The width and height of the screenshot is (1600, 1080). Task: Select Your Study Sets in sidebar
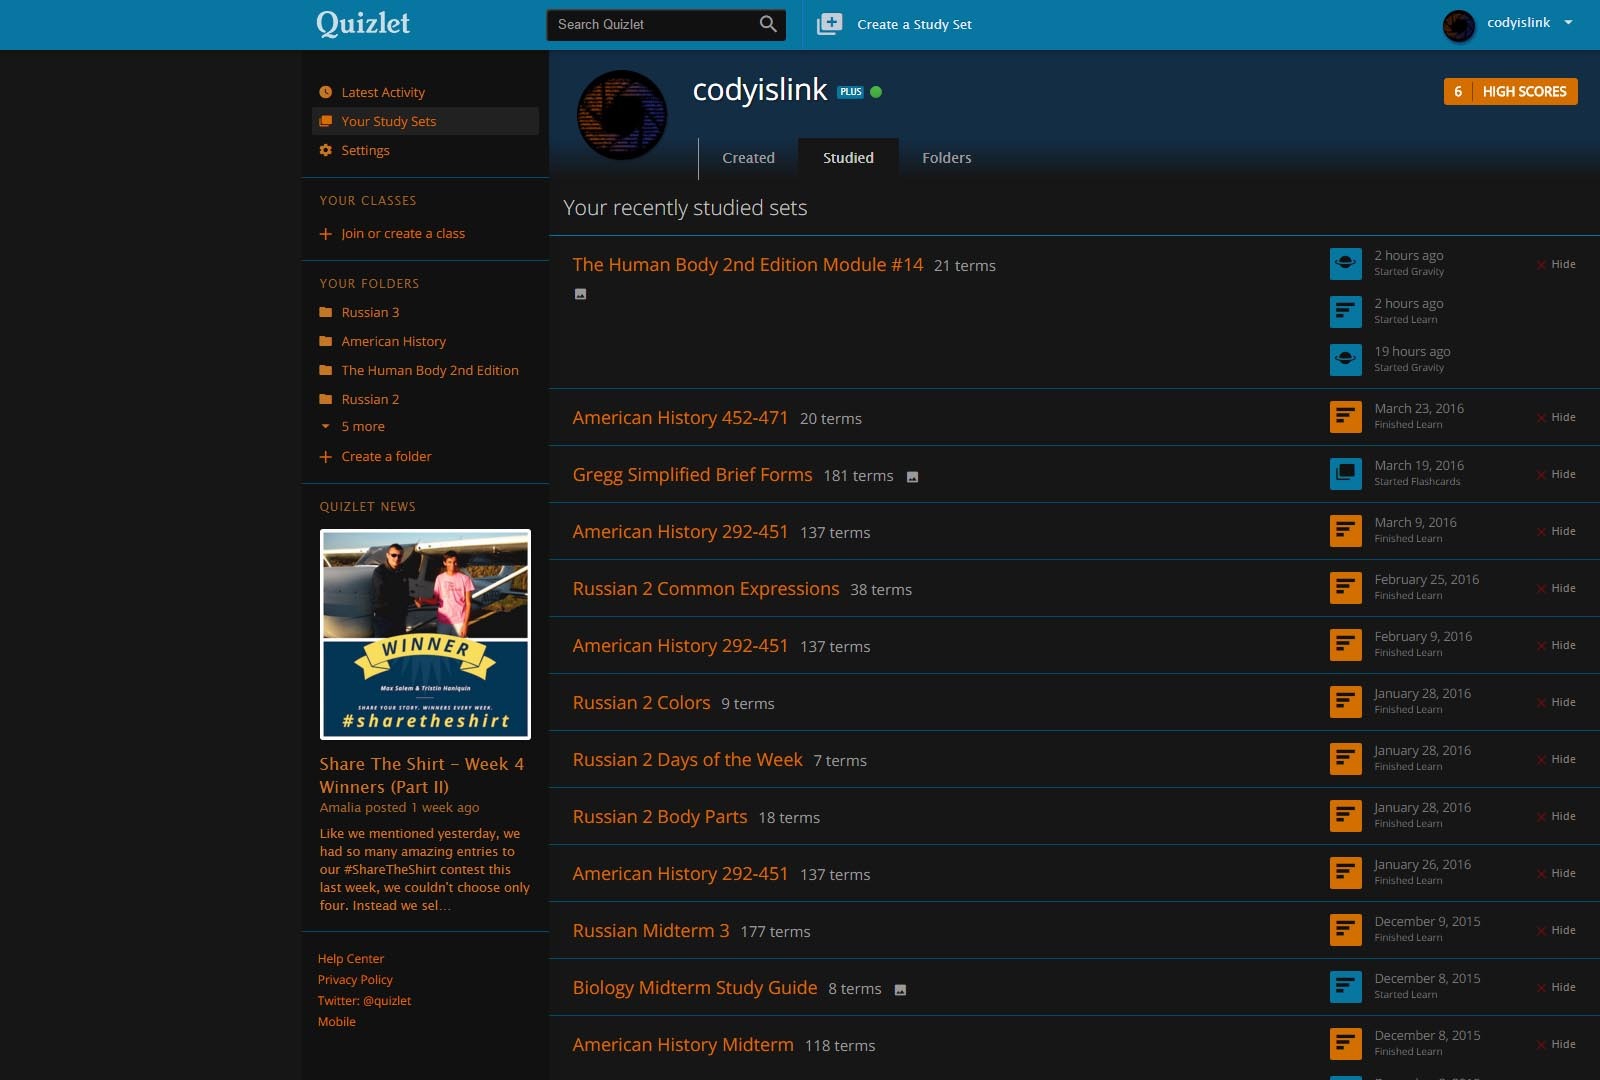[x=425, y=121]
